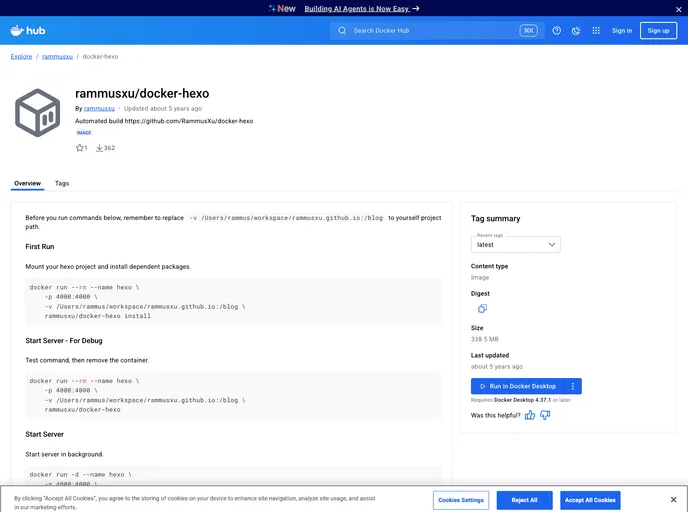
Task: Click the Search Docker Hub field
Action: pos(437,31)
